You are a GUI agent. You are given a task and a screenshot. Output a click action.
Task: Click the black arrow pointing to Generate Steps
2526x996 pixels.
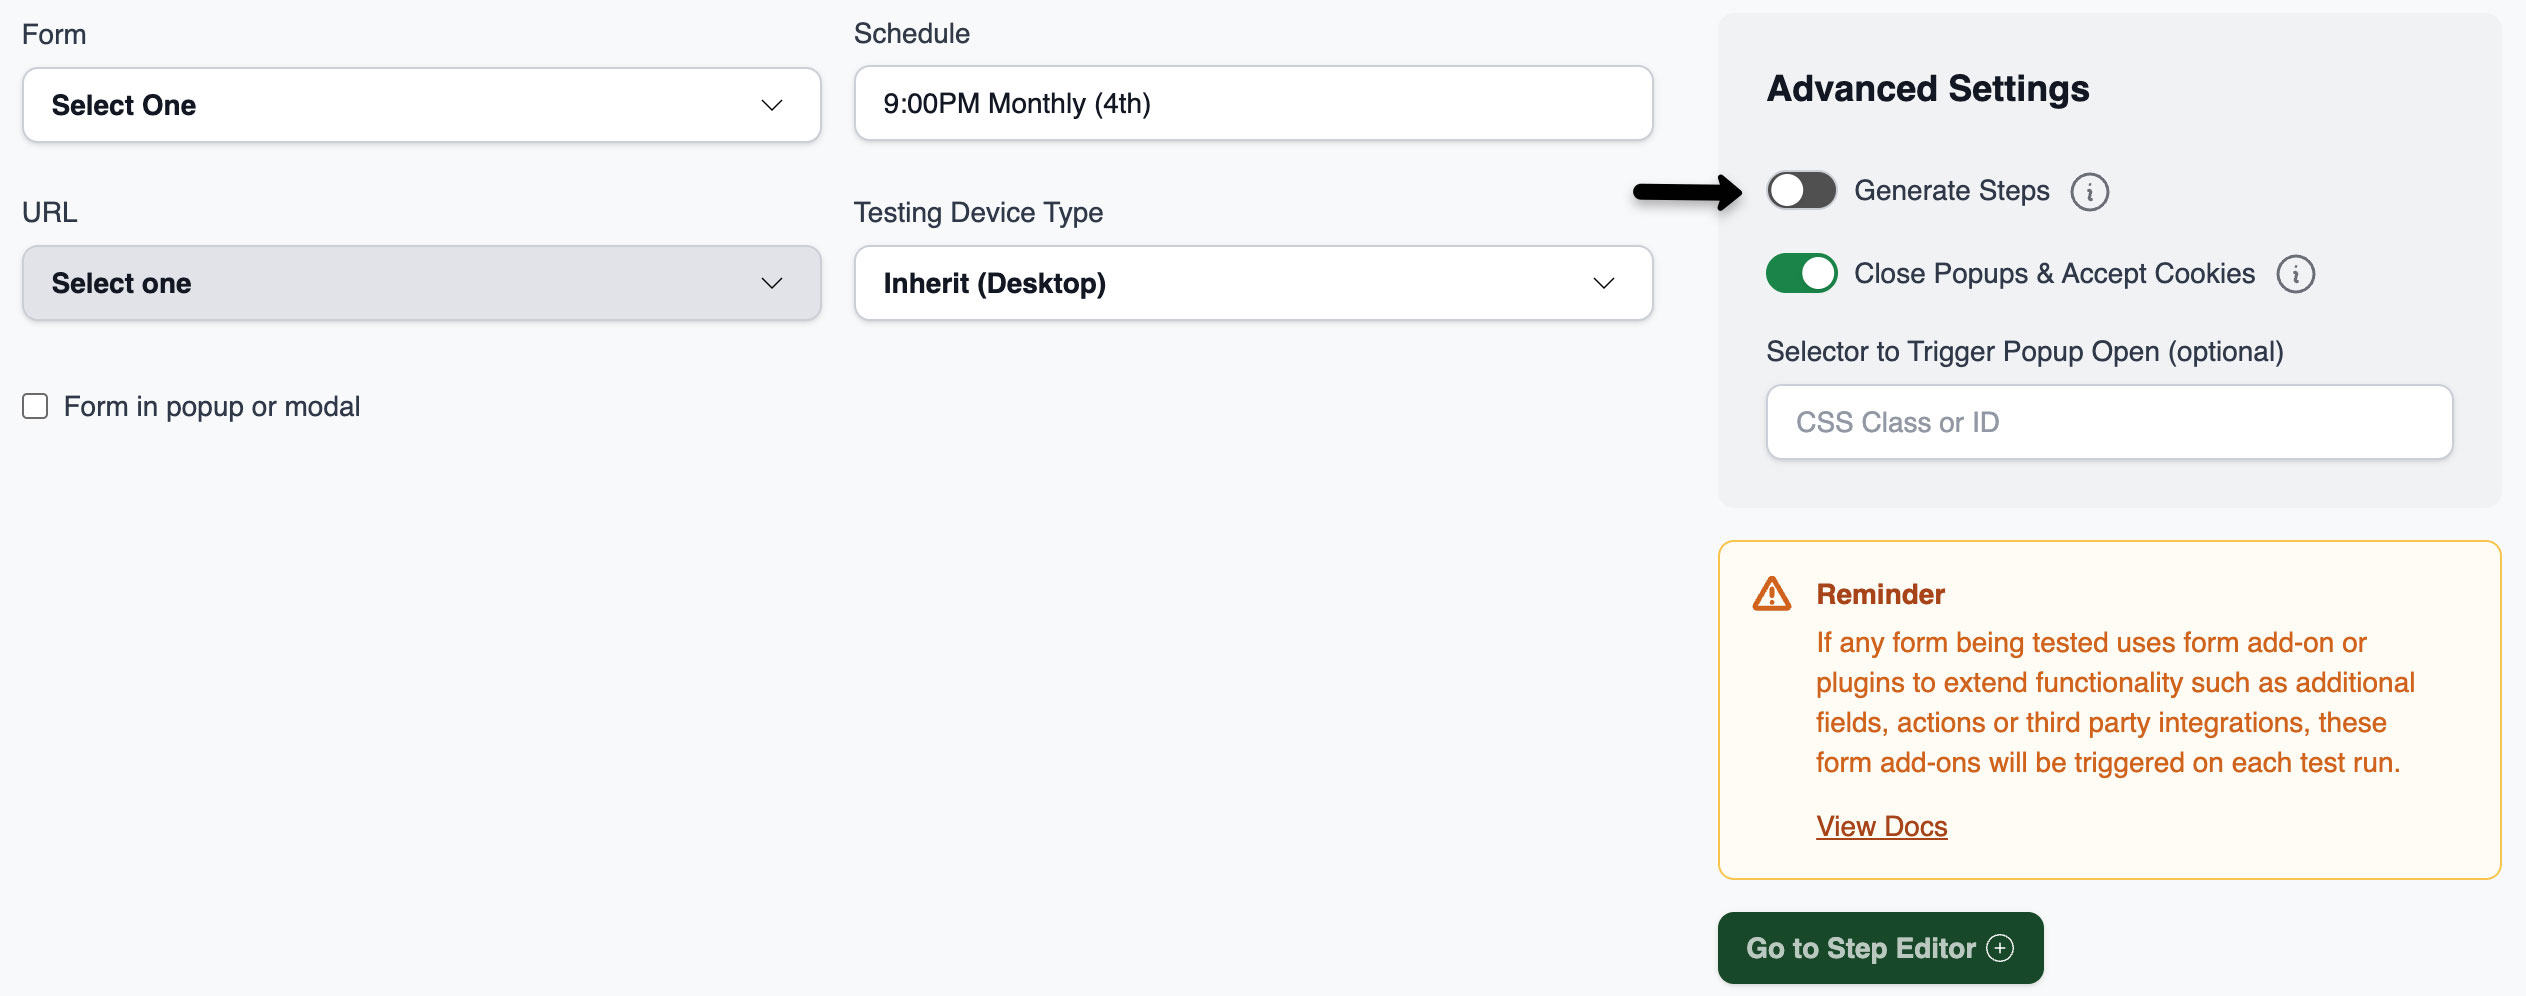(x=1687, y=192)
